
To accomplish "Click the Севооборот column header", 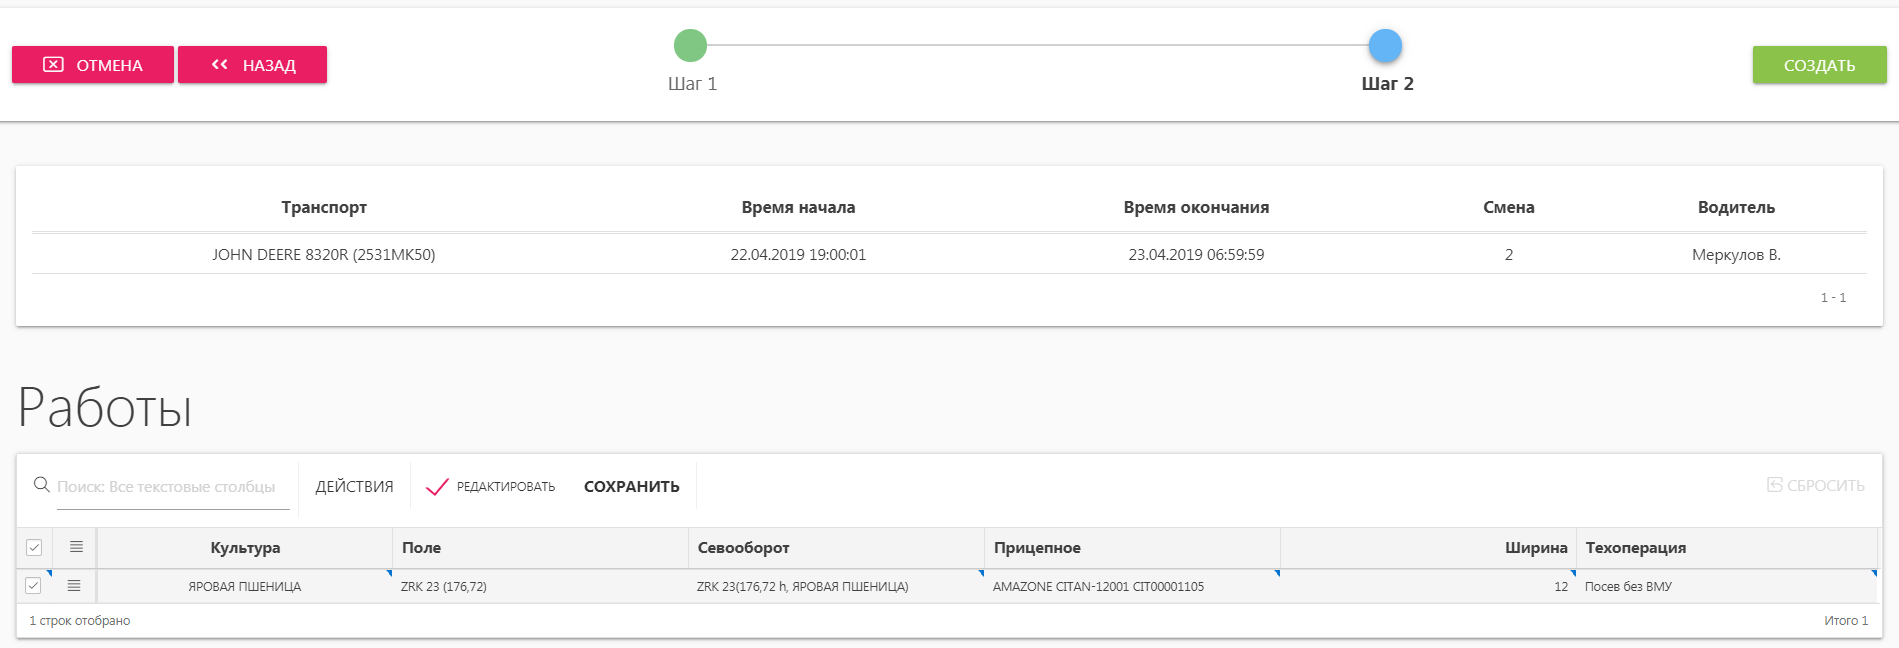I will tap(836, 548).
